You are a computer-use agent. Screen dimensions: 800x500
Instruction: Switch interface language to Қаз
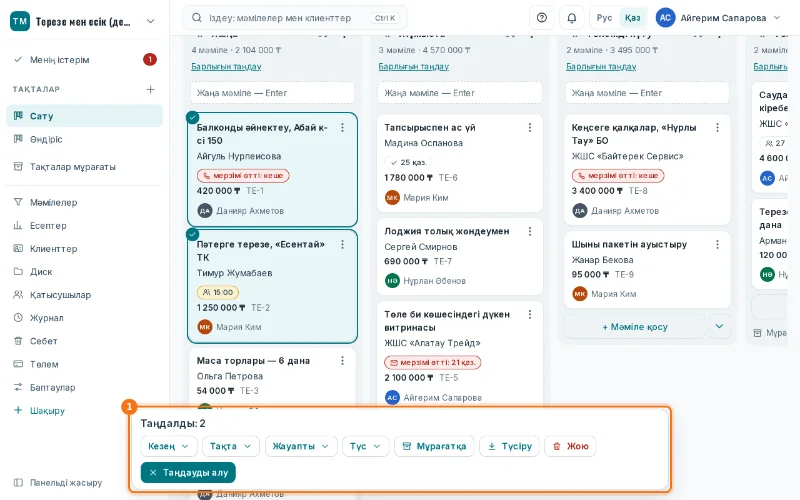[x=633, y=18]
